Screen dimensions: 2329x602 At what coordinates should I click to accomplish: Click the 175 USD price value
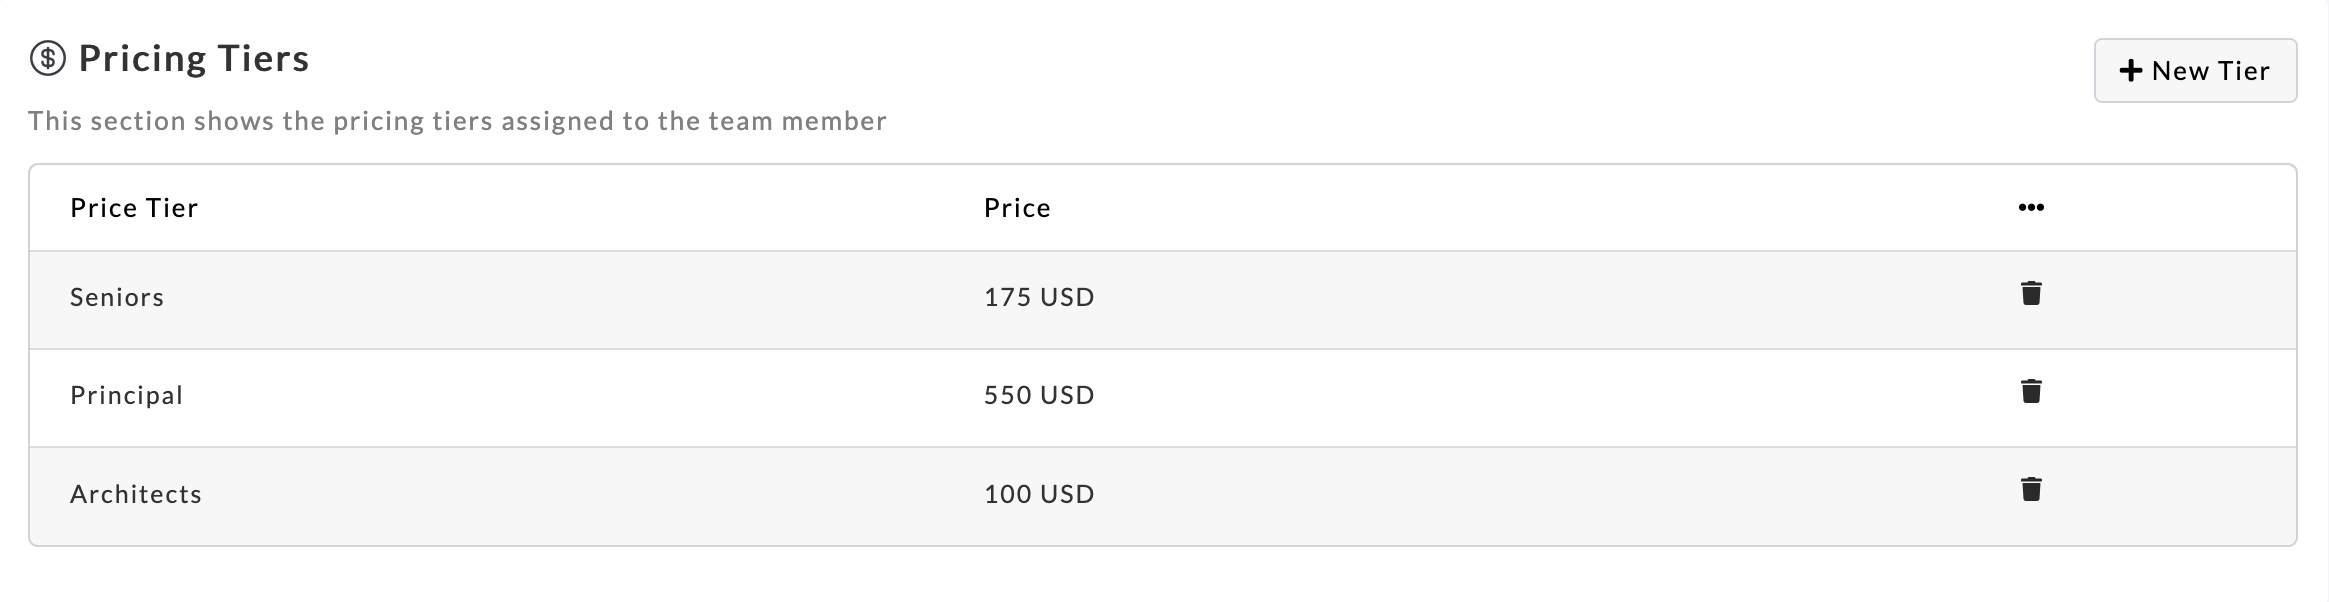pos(1039,297)
